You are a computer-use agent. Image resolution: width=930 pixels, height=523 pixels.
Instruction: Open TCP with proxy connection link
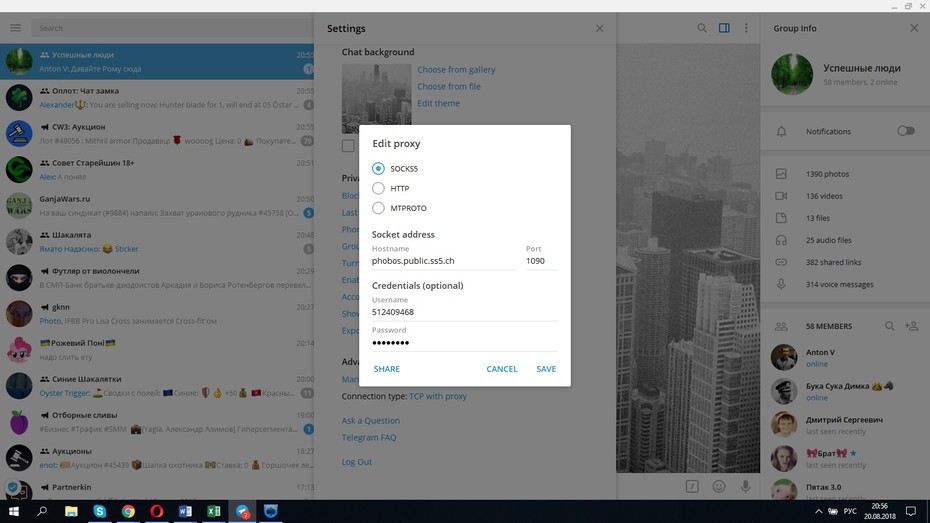(438, 396)
